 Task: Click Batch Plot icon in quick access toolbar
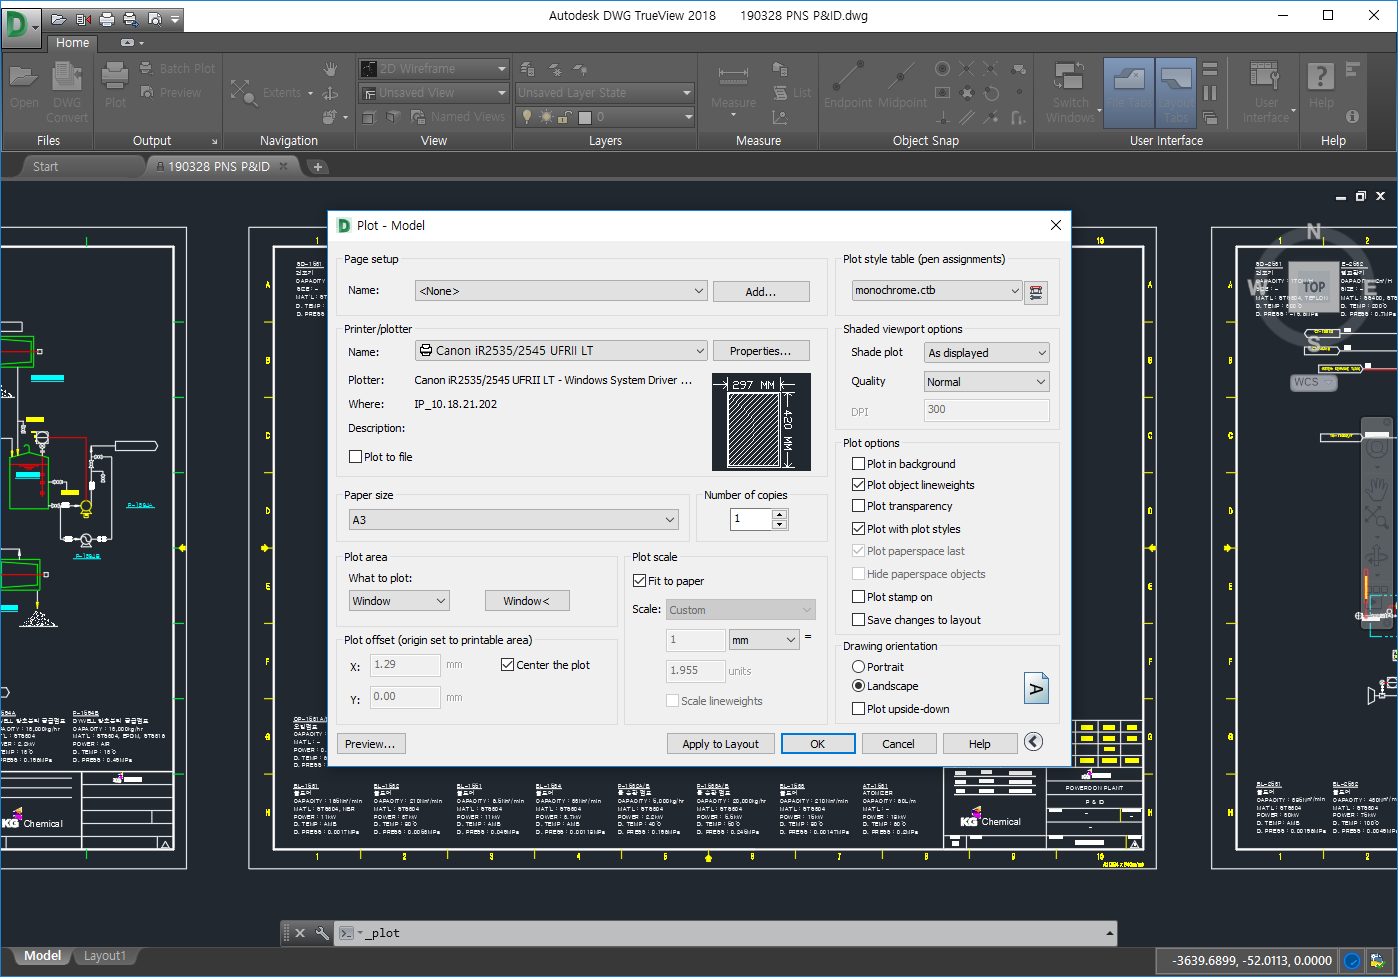tap(130, 18)
